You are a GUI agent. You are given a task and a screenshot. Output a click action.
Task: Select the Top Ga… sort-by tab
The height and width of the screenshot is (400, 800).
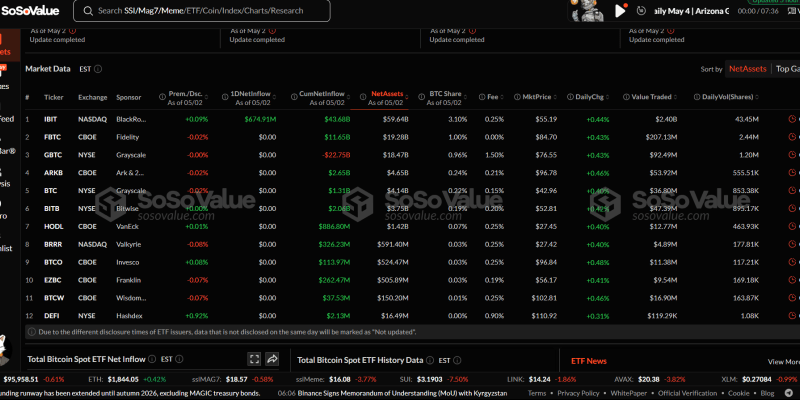(x=788, y=68)
